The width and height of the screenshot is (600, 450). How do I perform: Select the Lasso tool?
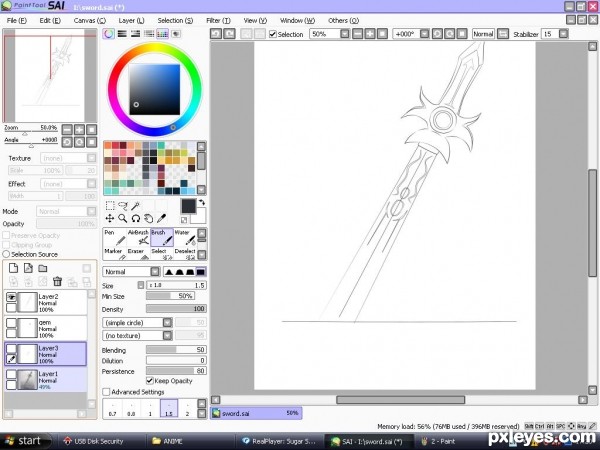coord(122,206)
